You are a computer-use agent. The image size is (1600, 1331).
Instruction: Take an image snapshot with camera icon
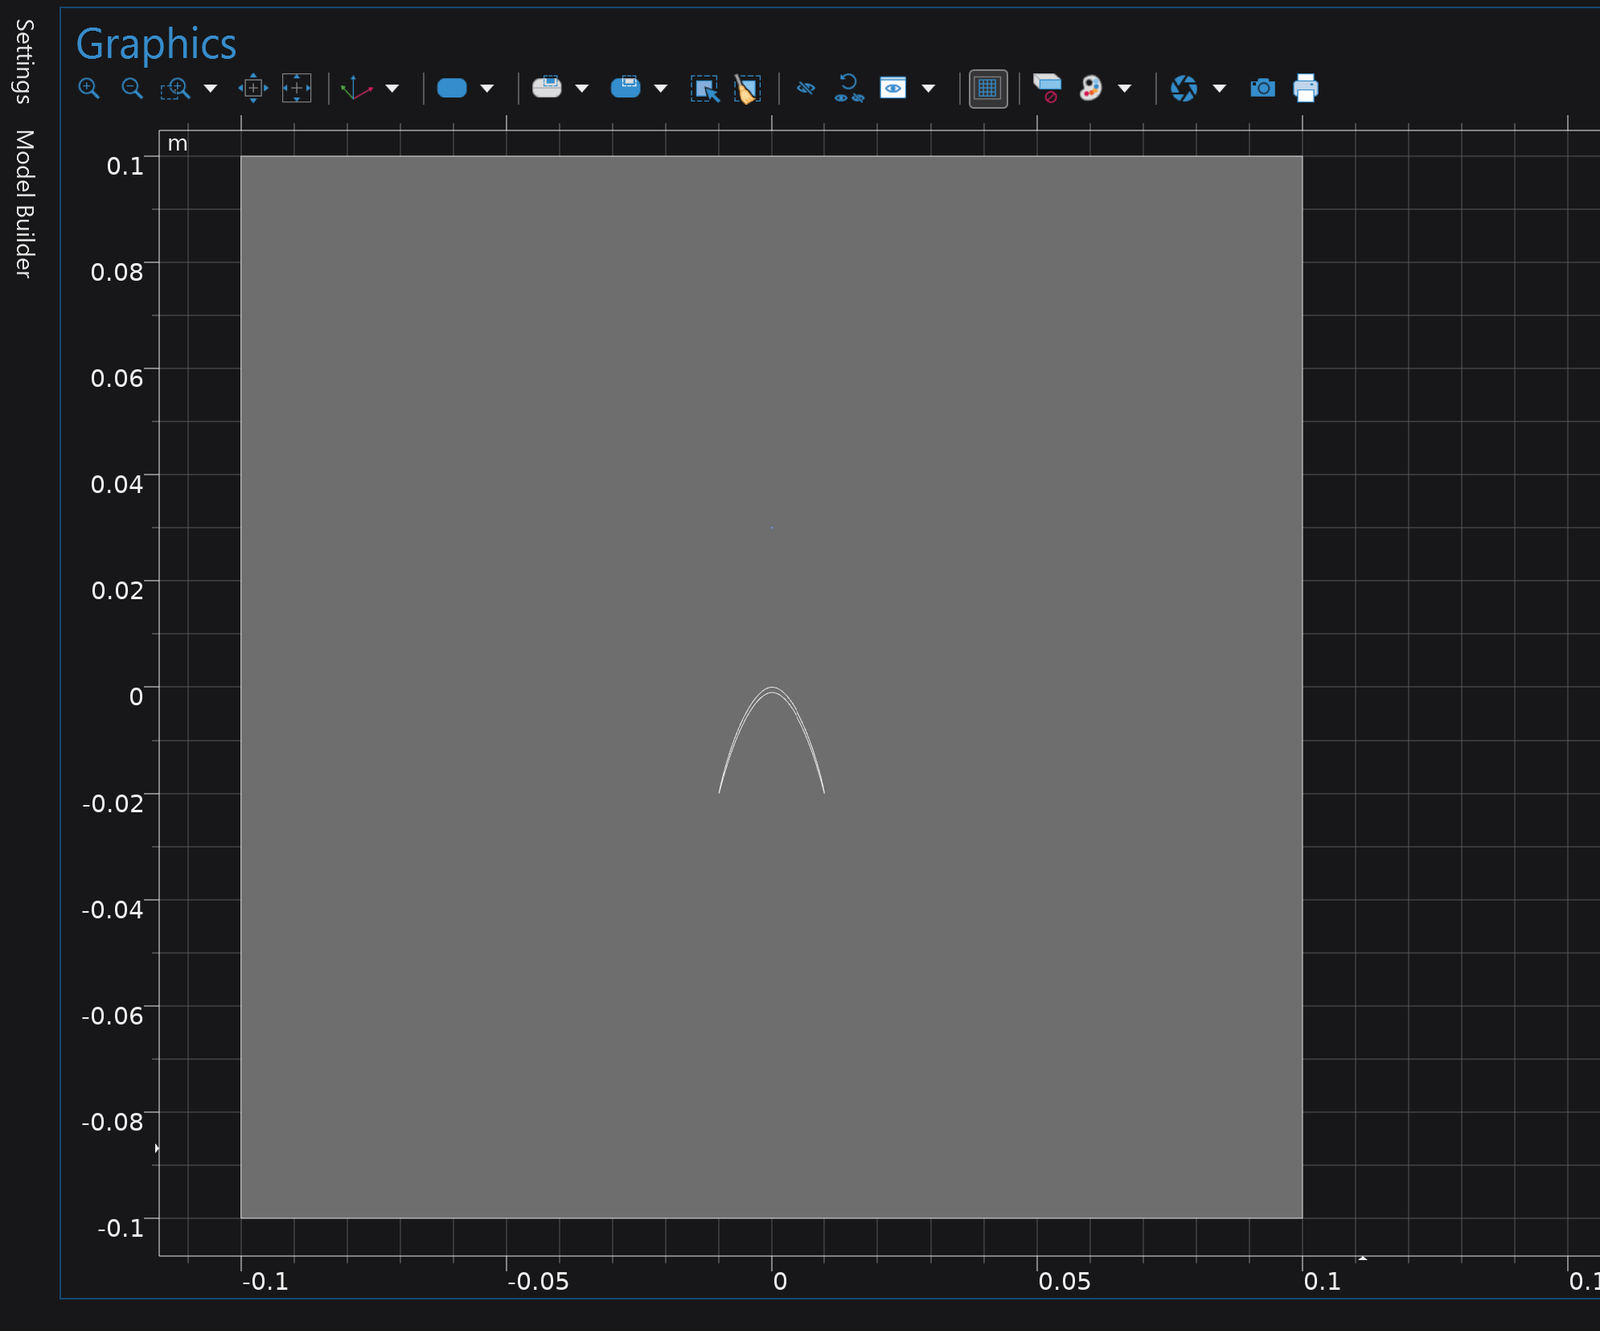point(1262,88)
